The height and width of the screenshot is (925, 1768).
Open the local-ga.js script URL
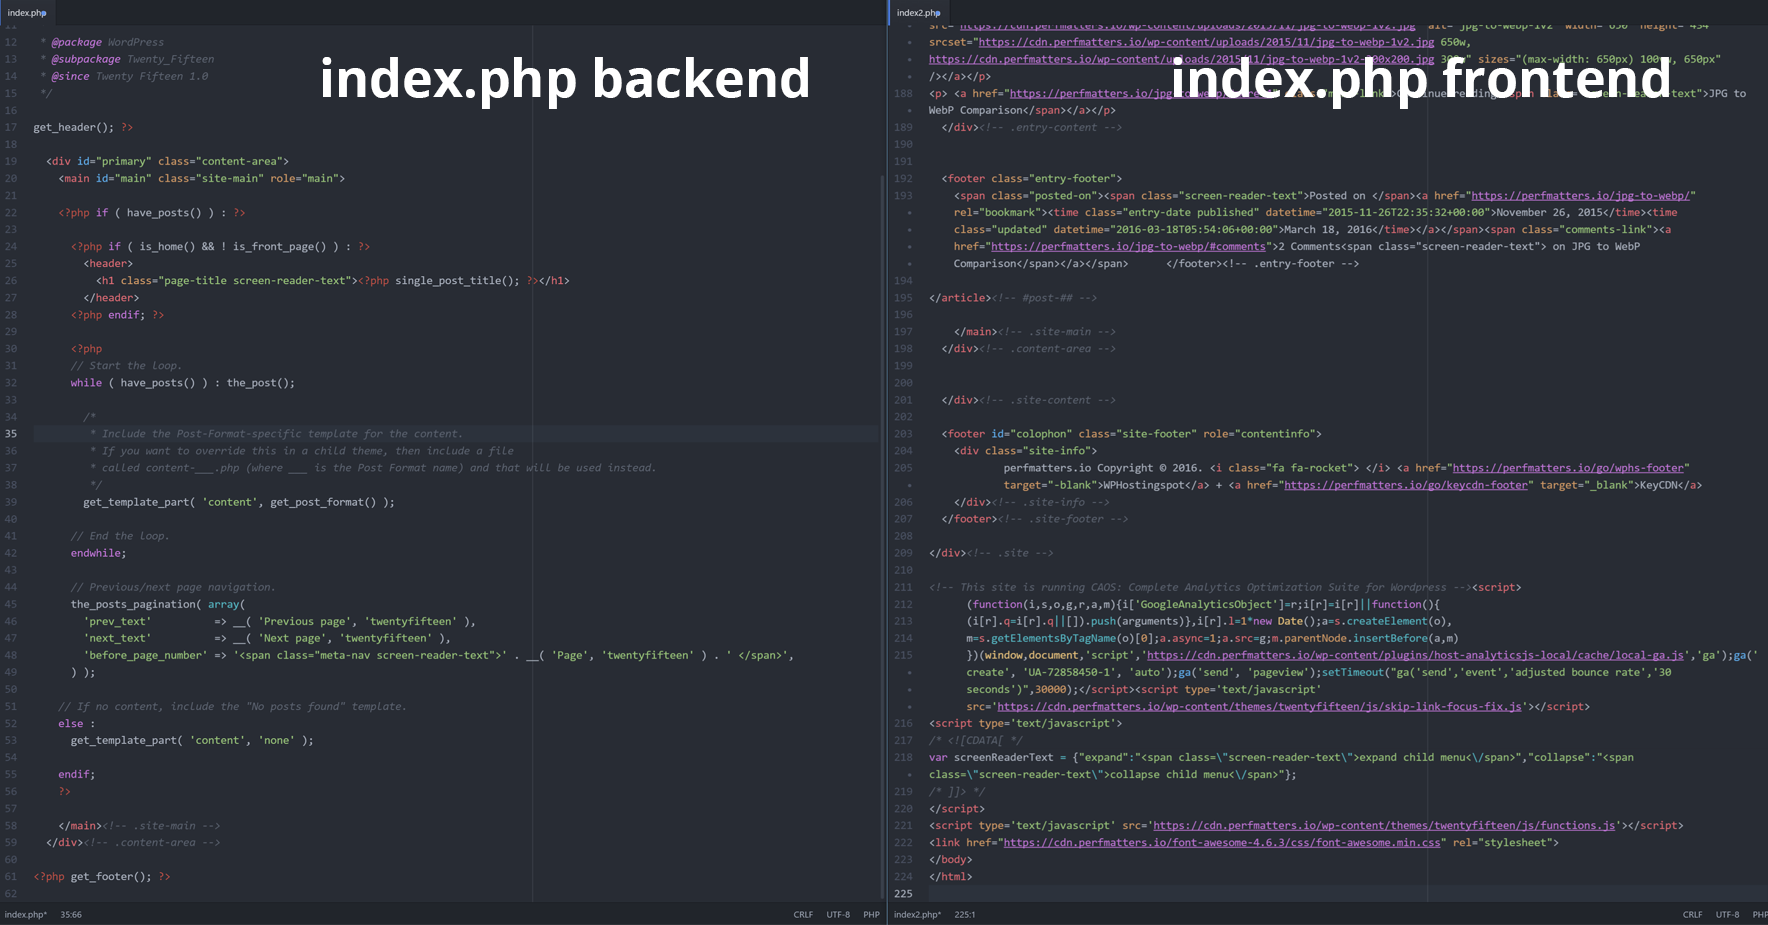point(1415,656)
